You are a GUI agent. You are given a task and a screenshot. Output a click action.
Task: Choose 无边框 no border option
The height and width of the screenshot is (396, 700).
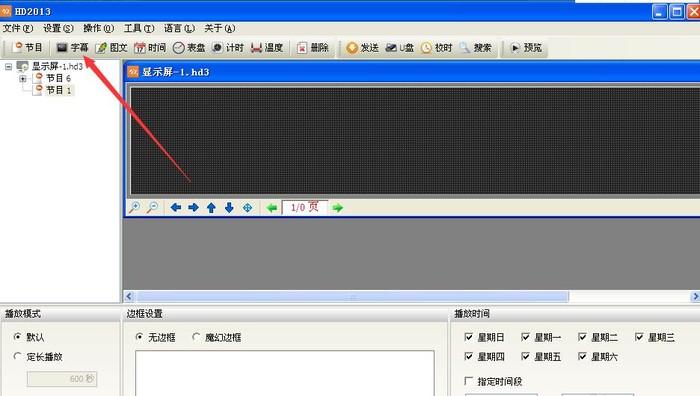(x=139, y=337)
